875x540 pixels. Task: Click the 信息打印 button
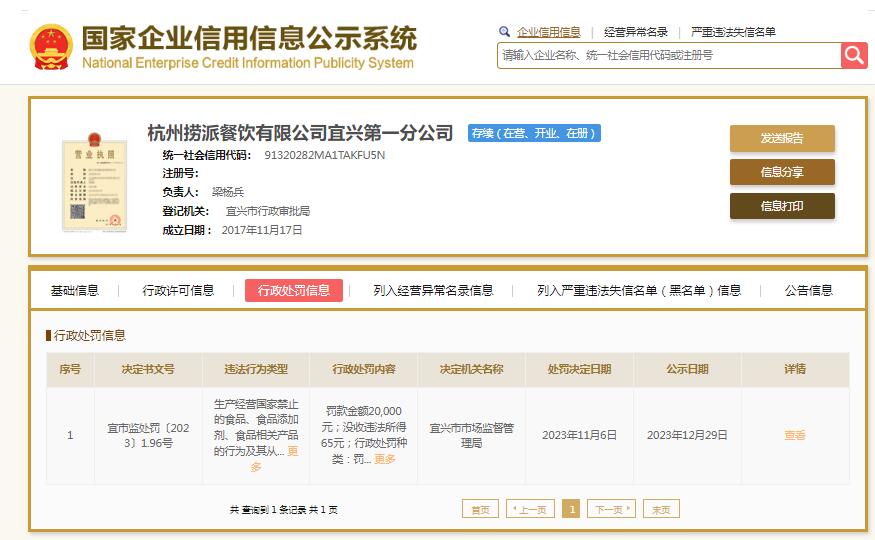782,206
